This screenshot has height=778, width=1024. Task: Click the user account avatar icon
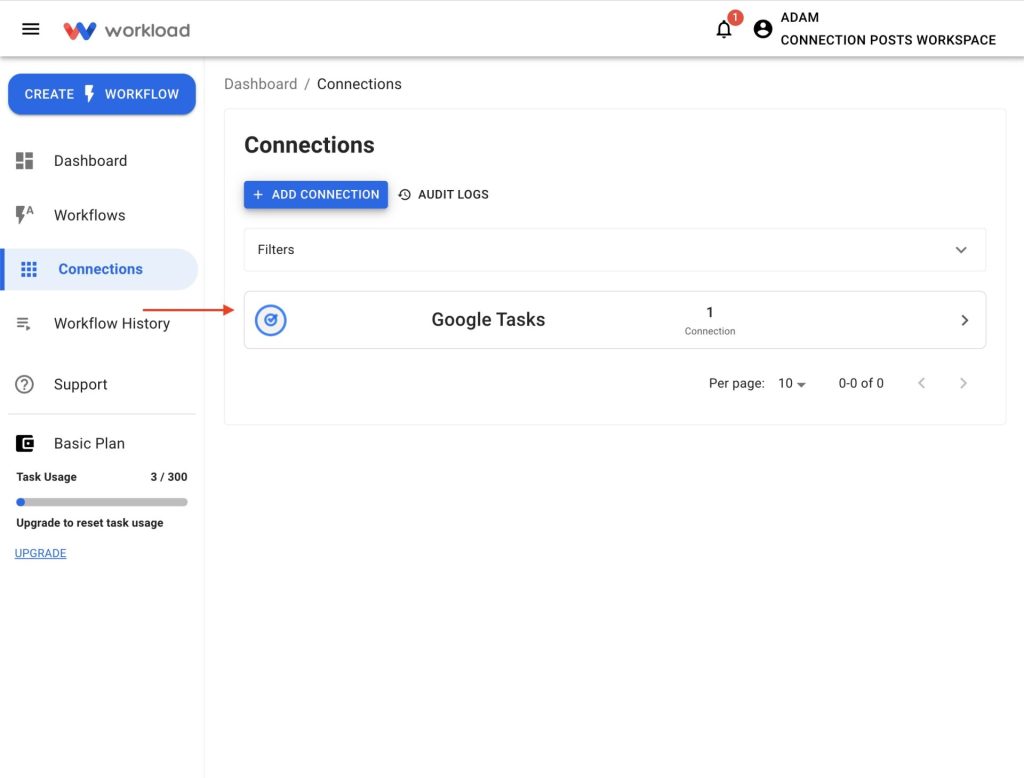pos(763,29)
